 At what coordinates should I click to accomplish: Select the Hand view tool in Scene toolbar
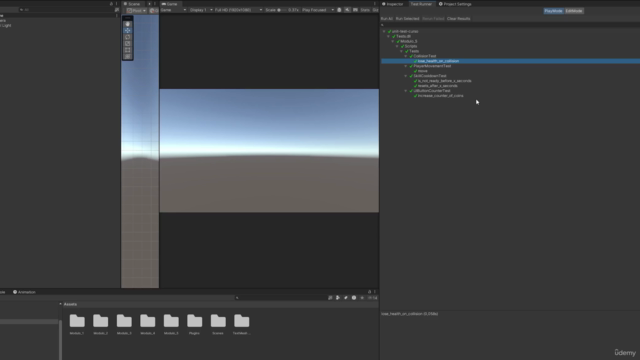click(x=128, y=24)
